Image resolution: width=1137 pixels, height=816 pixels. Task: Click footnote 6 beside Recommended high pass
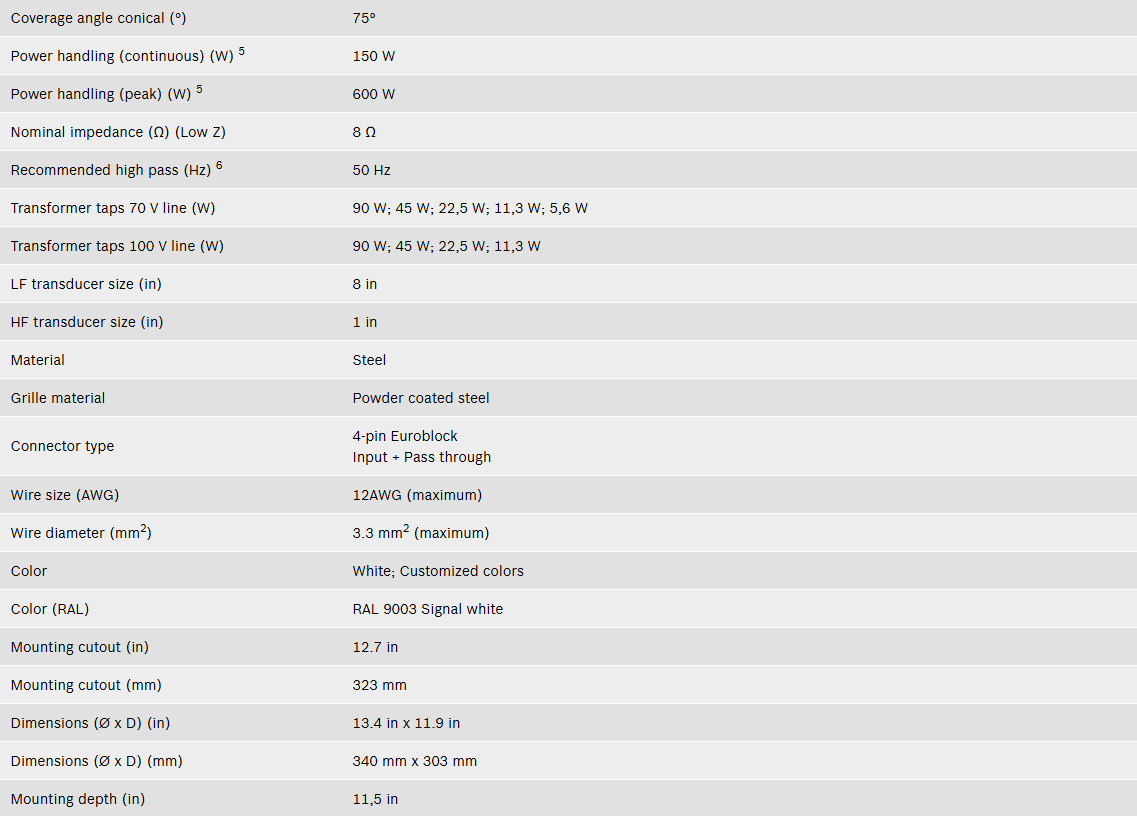[x=219, y=165]
